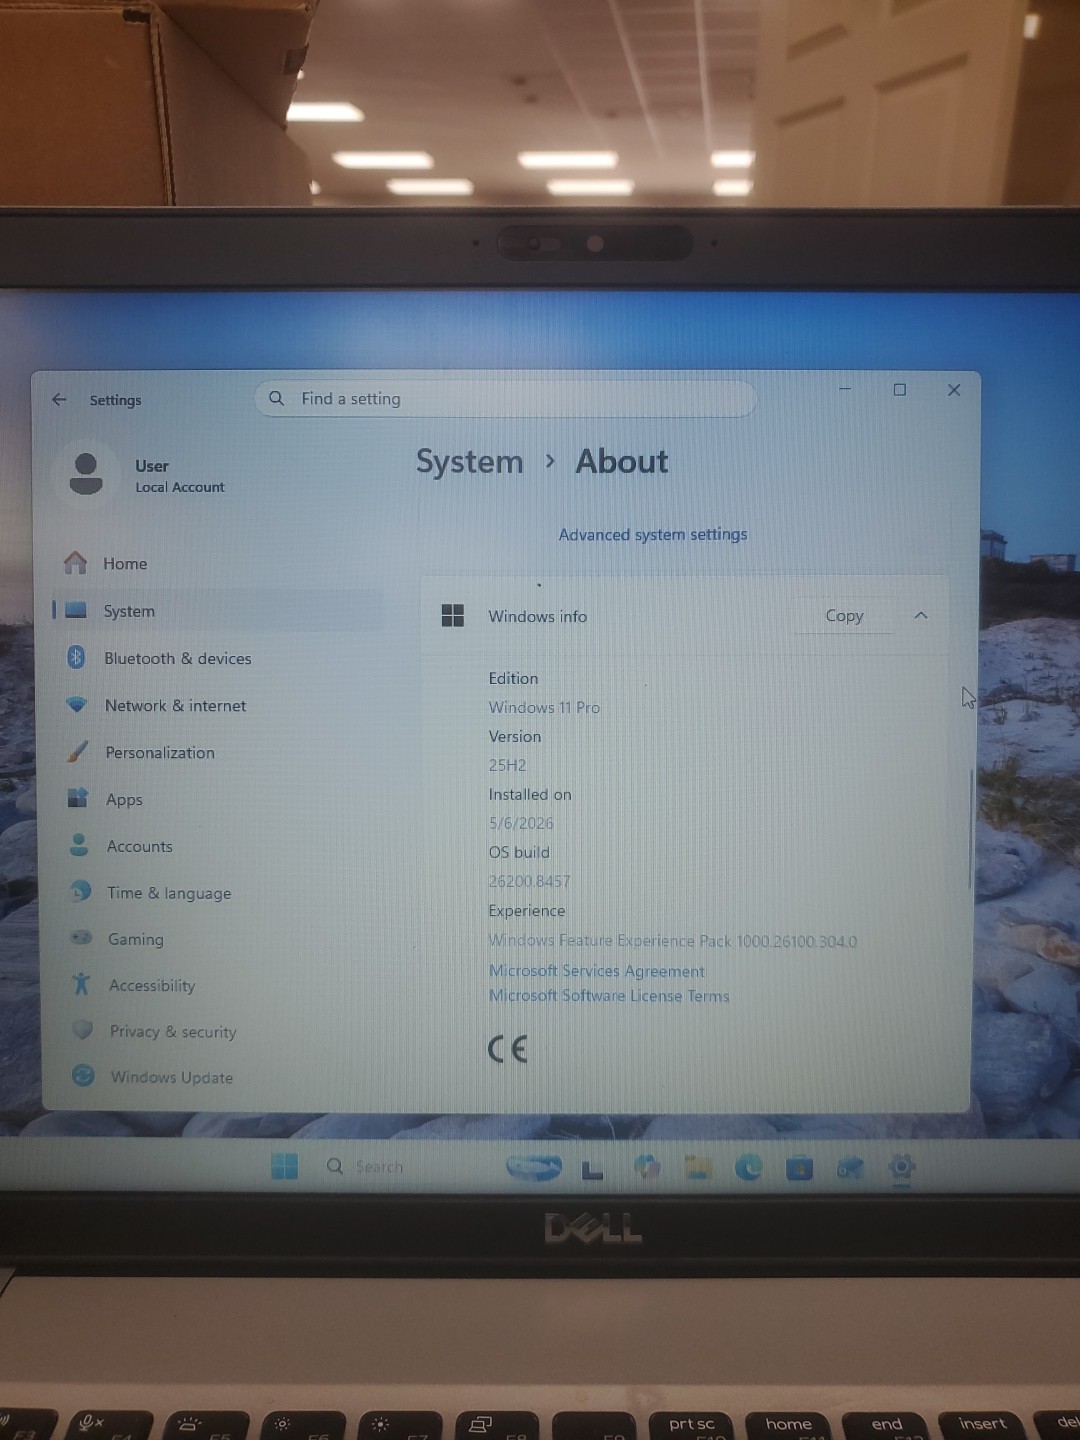The image size is (1080, 1440).
Task: Click the Privacy shield icon
Action: coord(83,1030)
